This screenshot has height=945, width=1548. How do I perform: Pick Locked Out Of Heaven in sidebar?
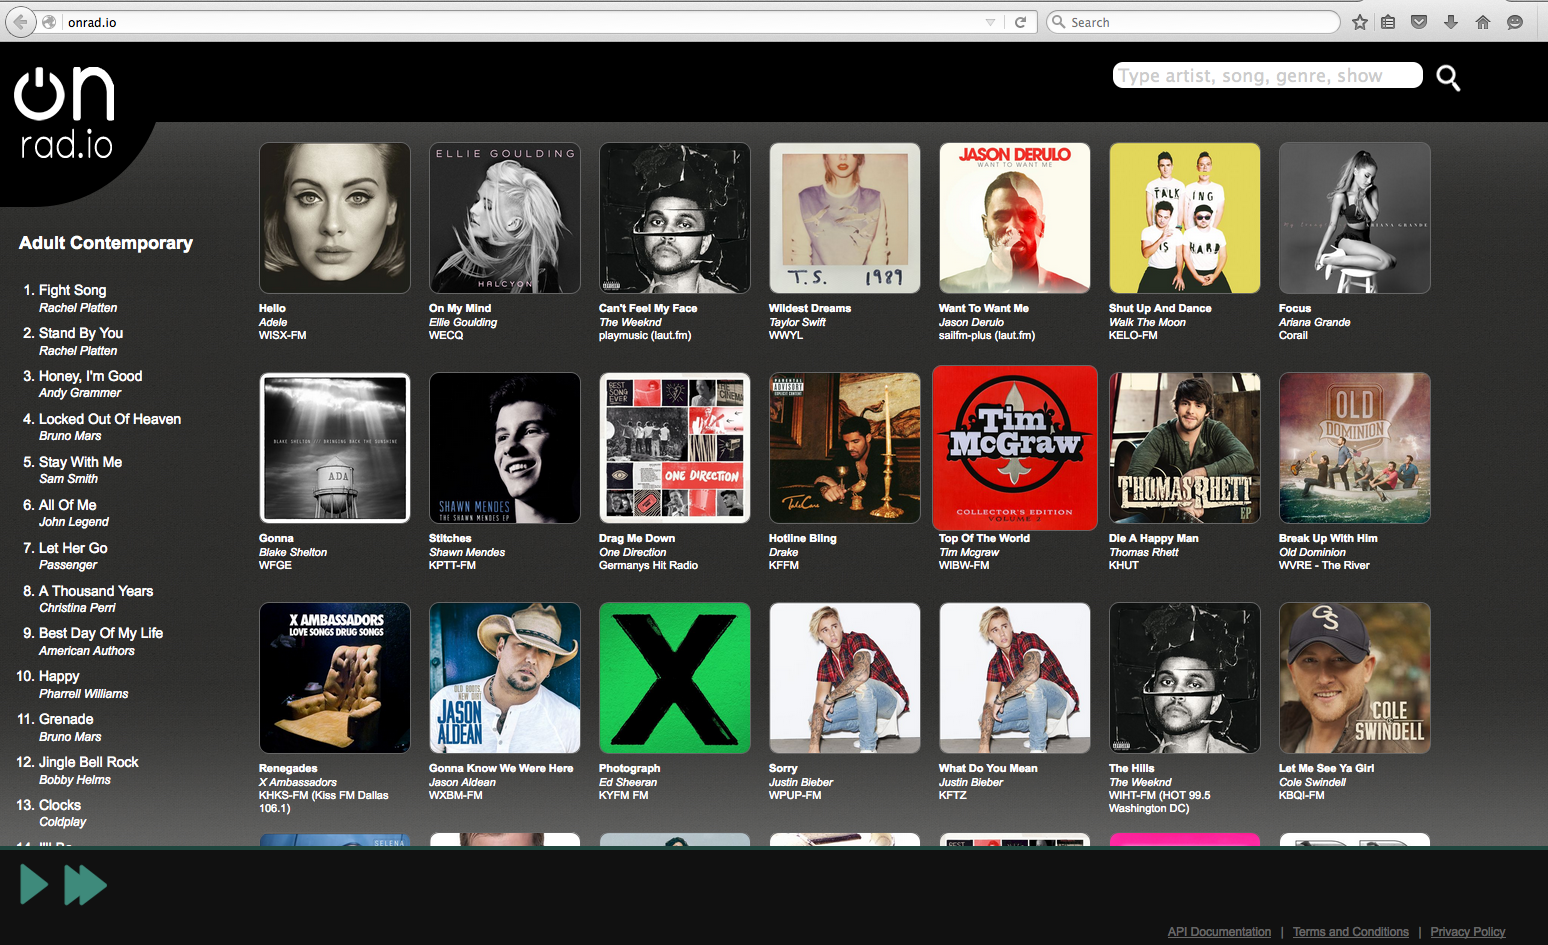pyautogui.click(x=110, y=419)
